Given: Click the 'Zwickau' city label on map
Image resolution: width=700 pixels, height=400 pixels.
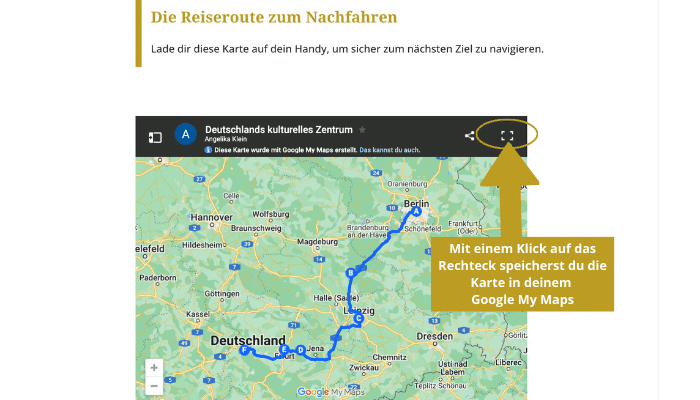Looking at the screenshot, I should click(x=364, y=368).
